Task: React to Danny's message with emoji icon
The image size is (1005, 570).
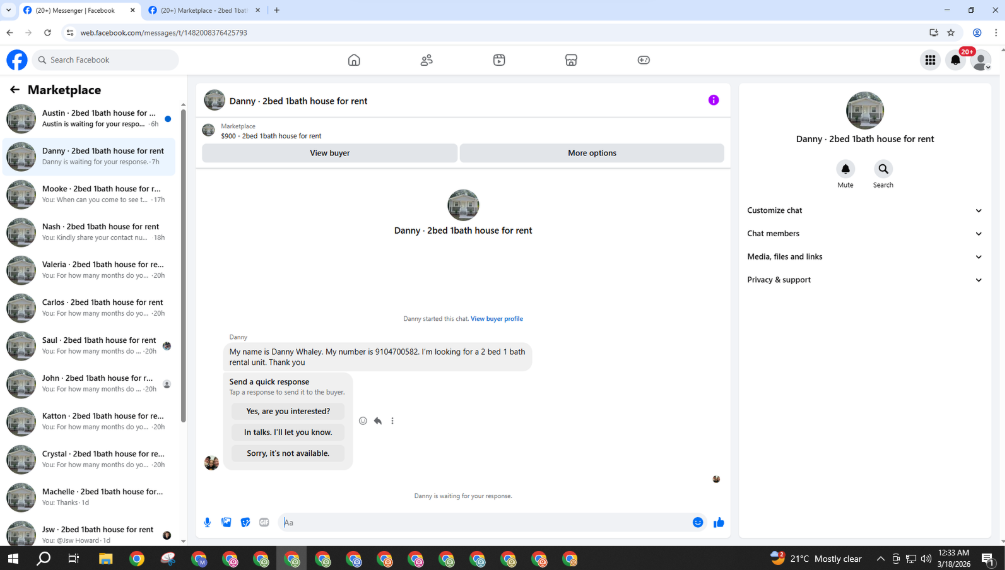Action: pyautogui.click(x=363, y=421)
